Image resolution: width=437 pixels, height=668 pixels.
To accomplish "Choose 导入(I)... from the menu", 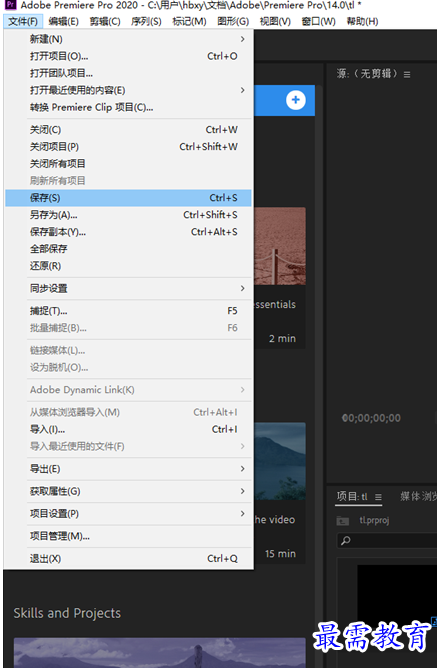I will click(128, 429).
